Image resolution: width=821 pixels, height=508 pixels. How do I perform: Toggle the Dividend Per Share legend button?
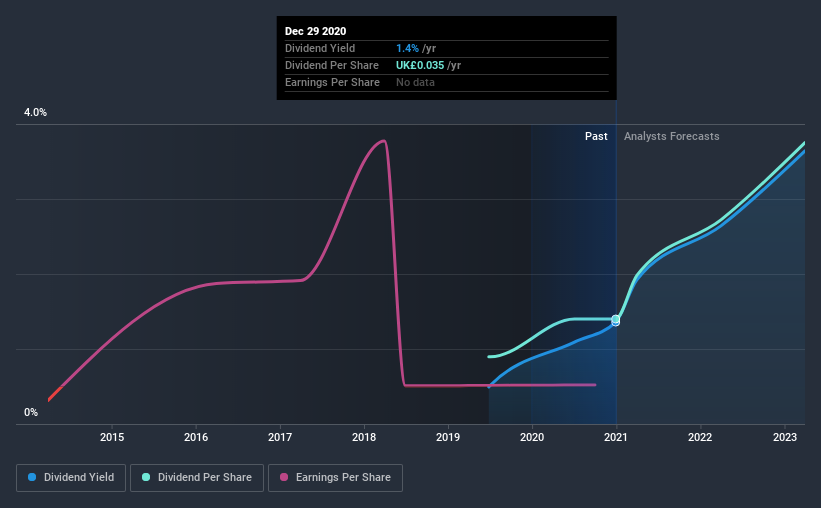(x=197, y=478)
